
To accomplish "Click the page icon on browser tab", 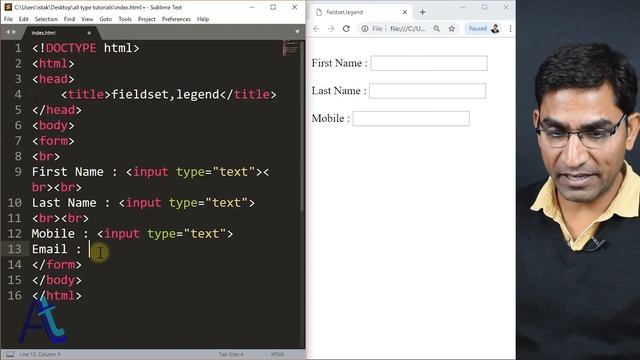I will 319,12.
